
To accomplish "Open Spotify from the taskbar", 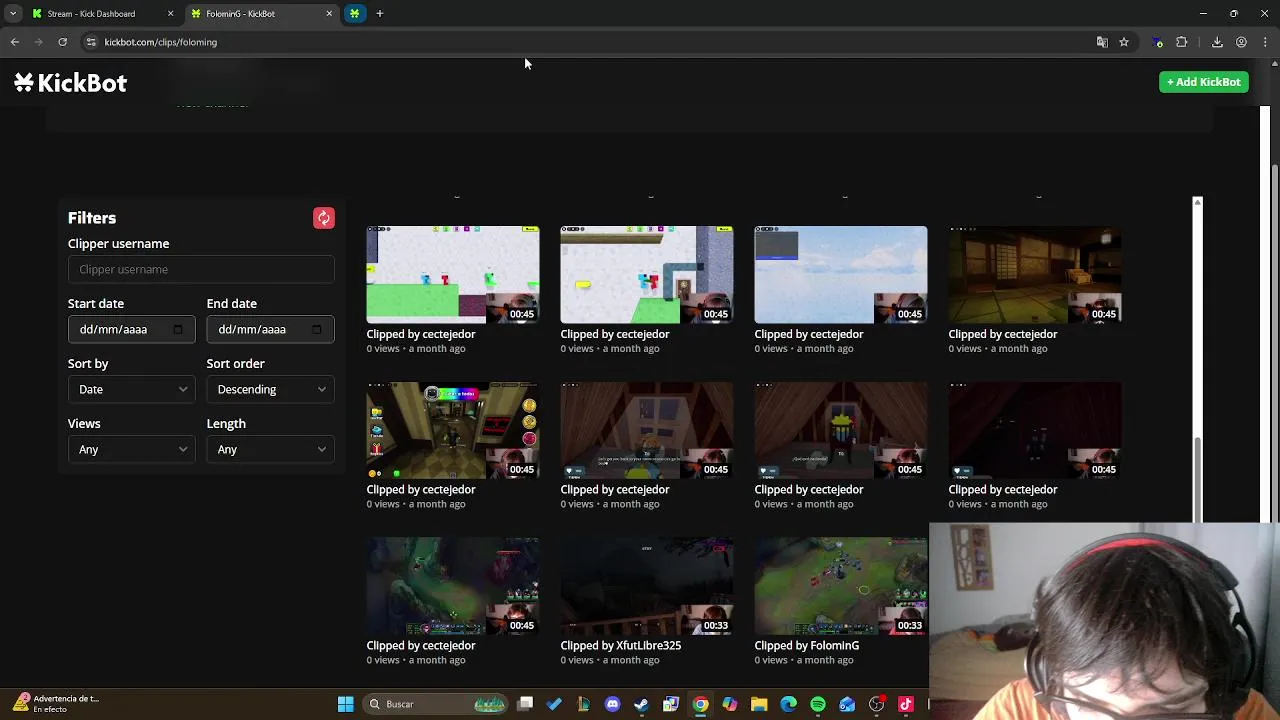I will pyautogui.click(x=818, y=704).
